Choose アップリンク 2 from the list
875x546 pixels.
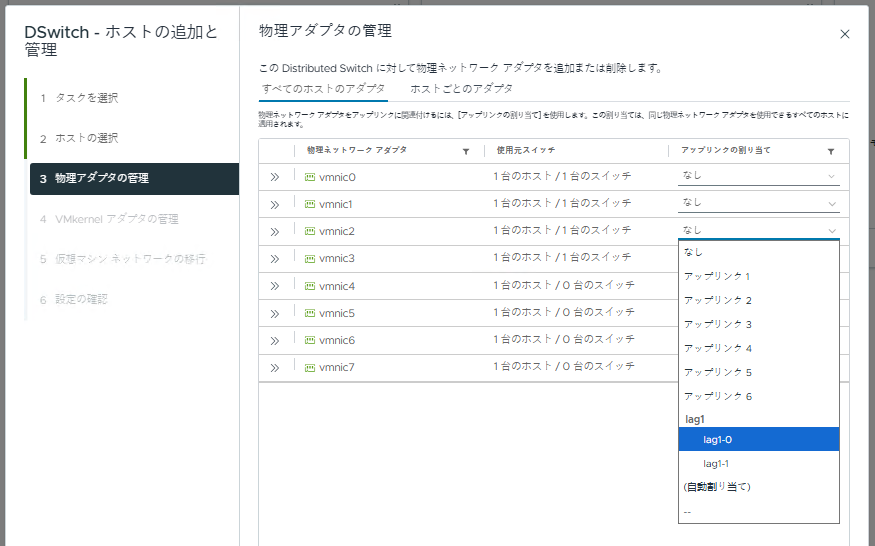[759, 300]
